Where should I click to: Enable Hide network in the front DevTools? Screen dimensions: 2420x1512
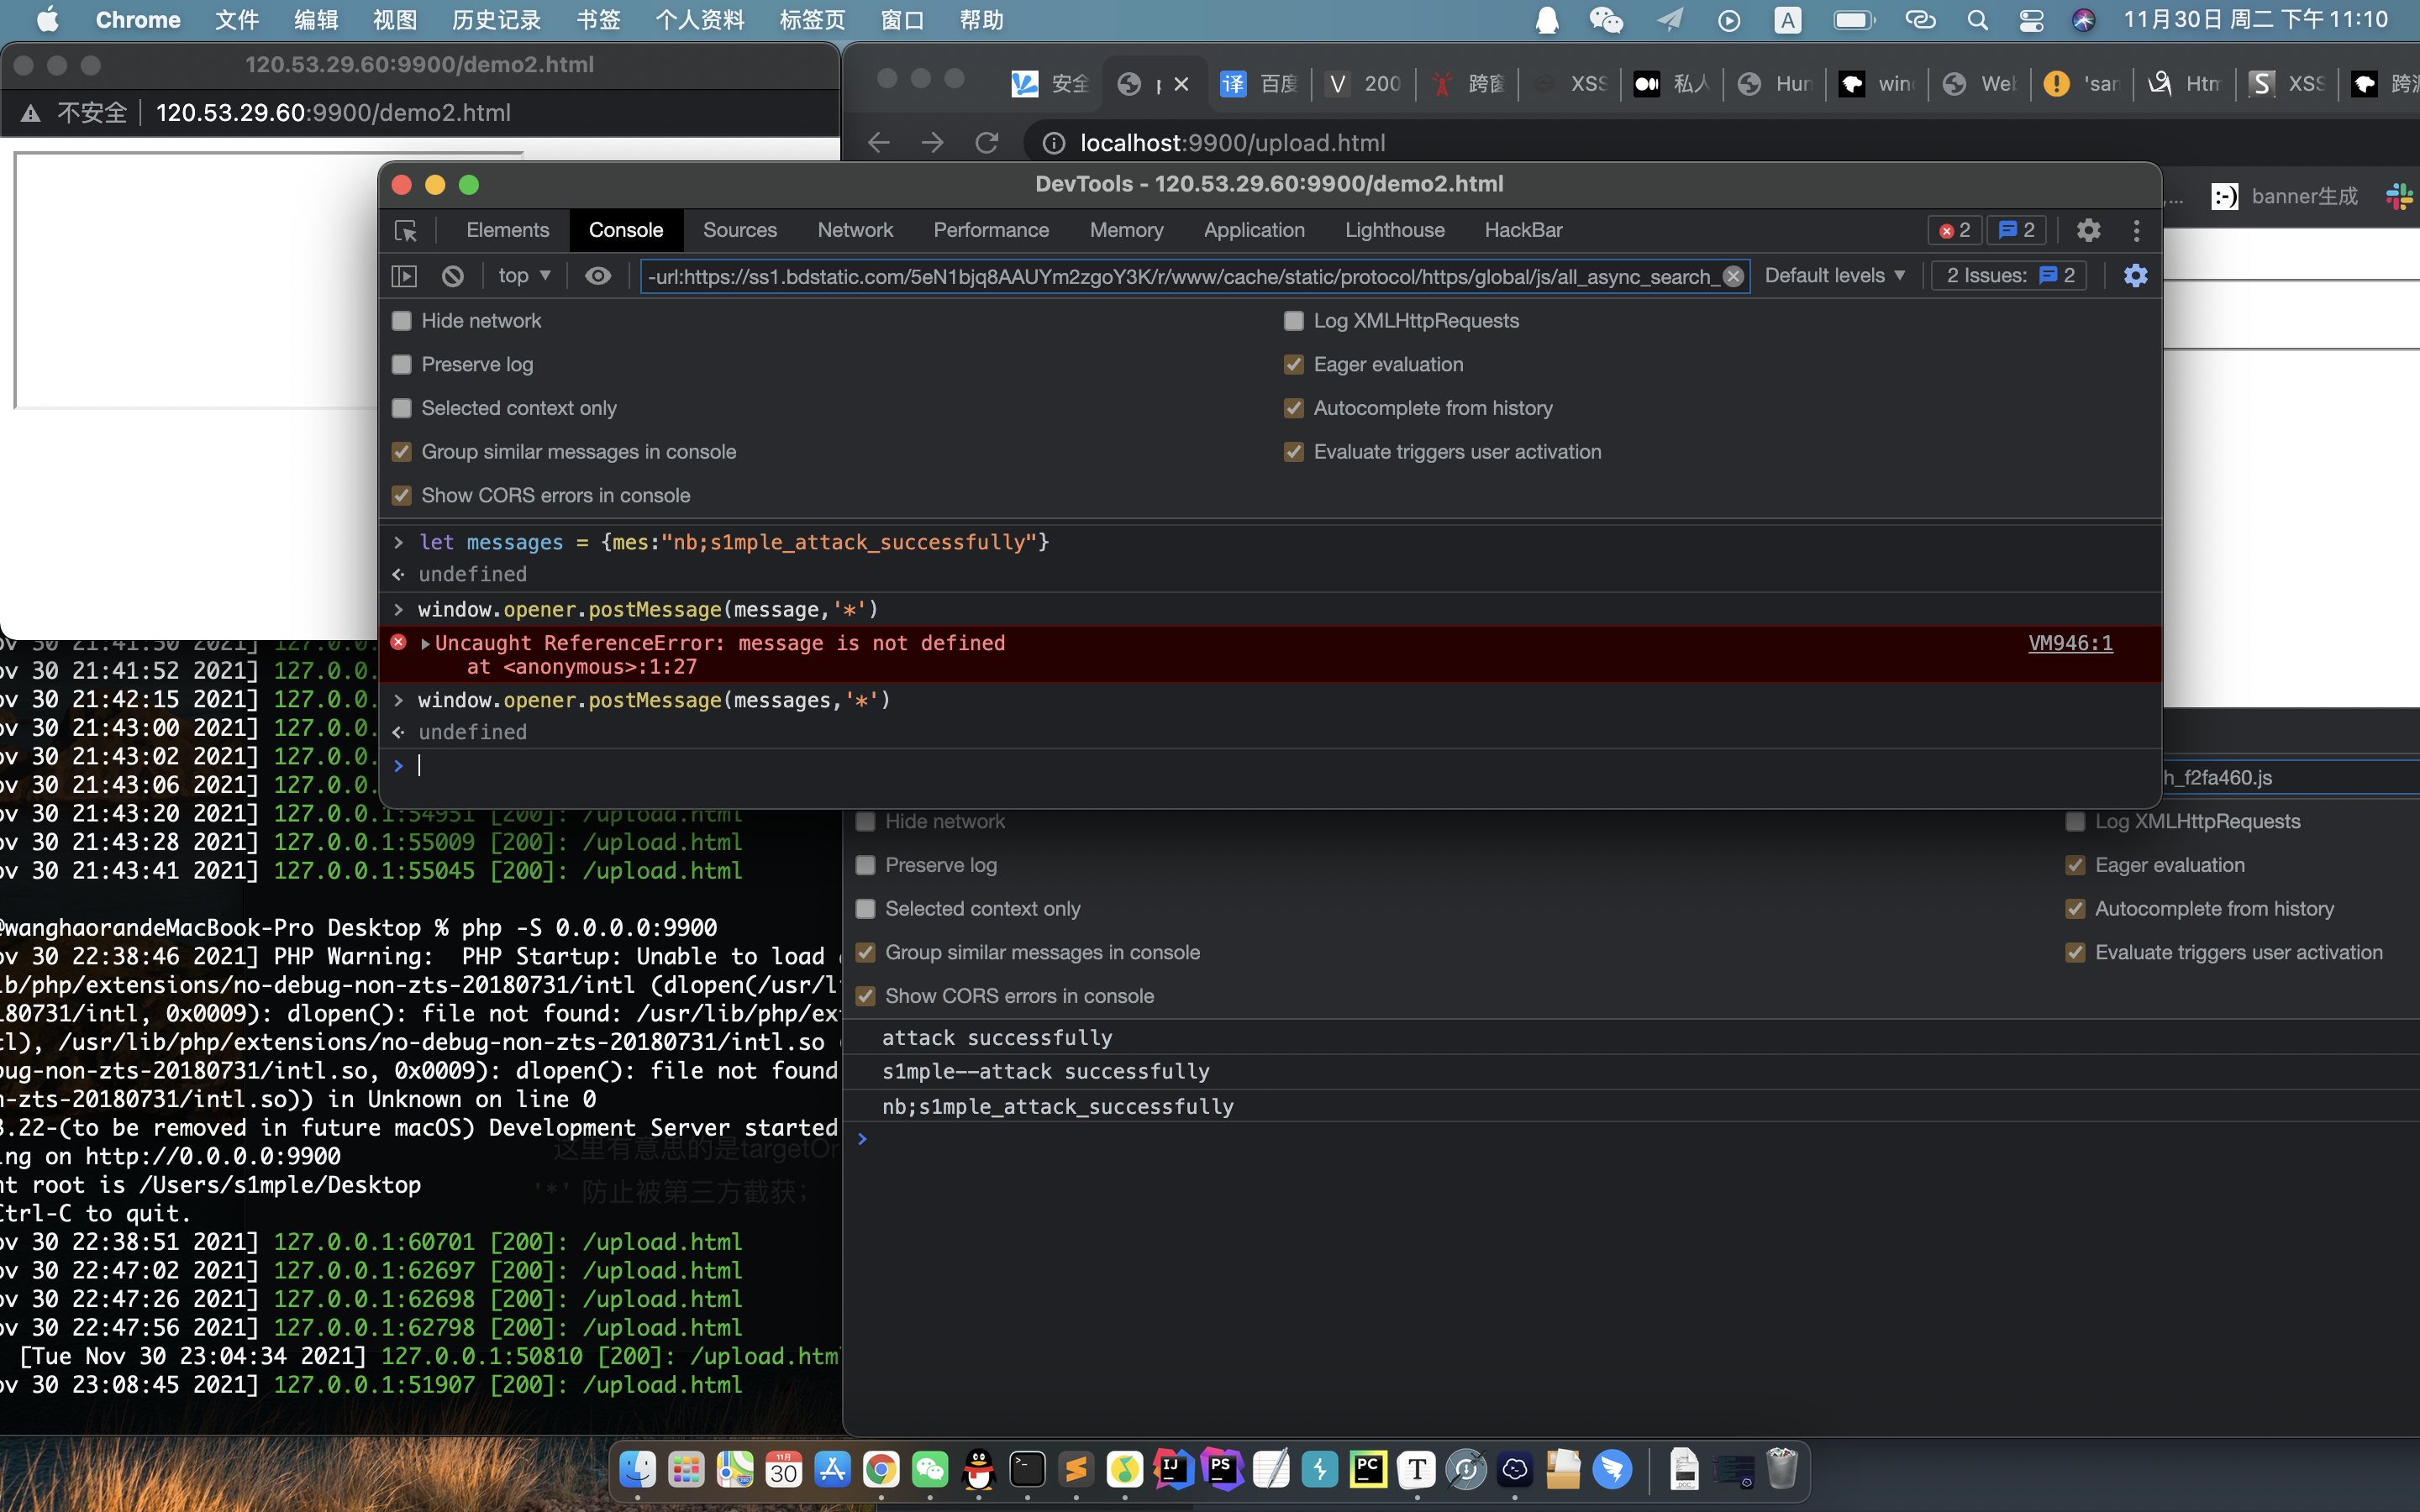tap(402, 321)
